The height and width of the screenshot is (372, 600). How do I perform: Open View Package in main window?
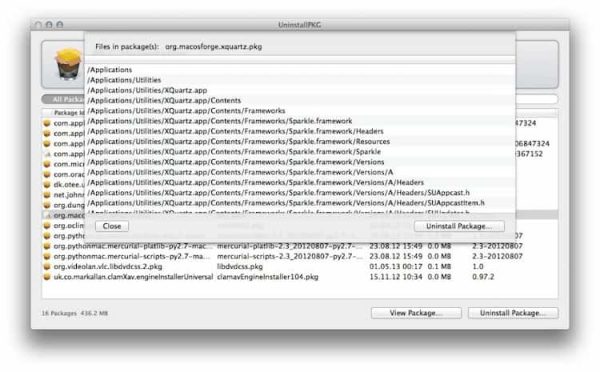(x=416, y=313)
